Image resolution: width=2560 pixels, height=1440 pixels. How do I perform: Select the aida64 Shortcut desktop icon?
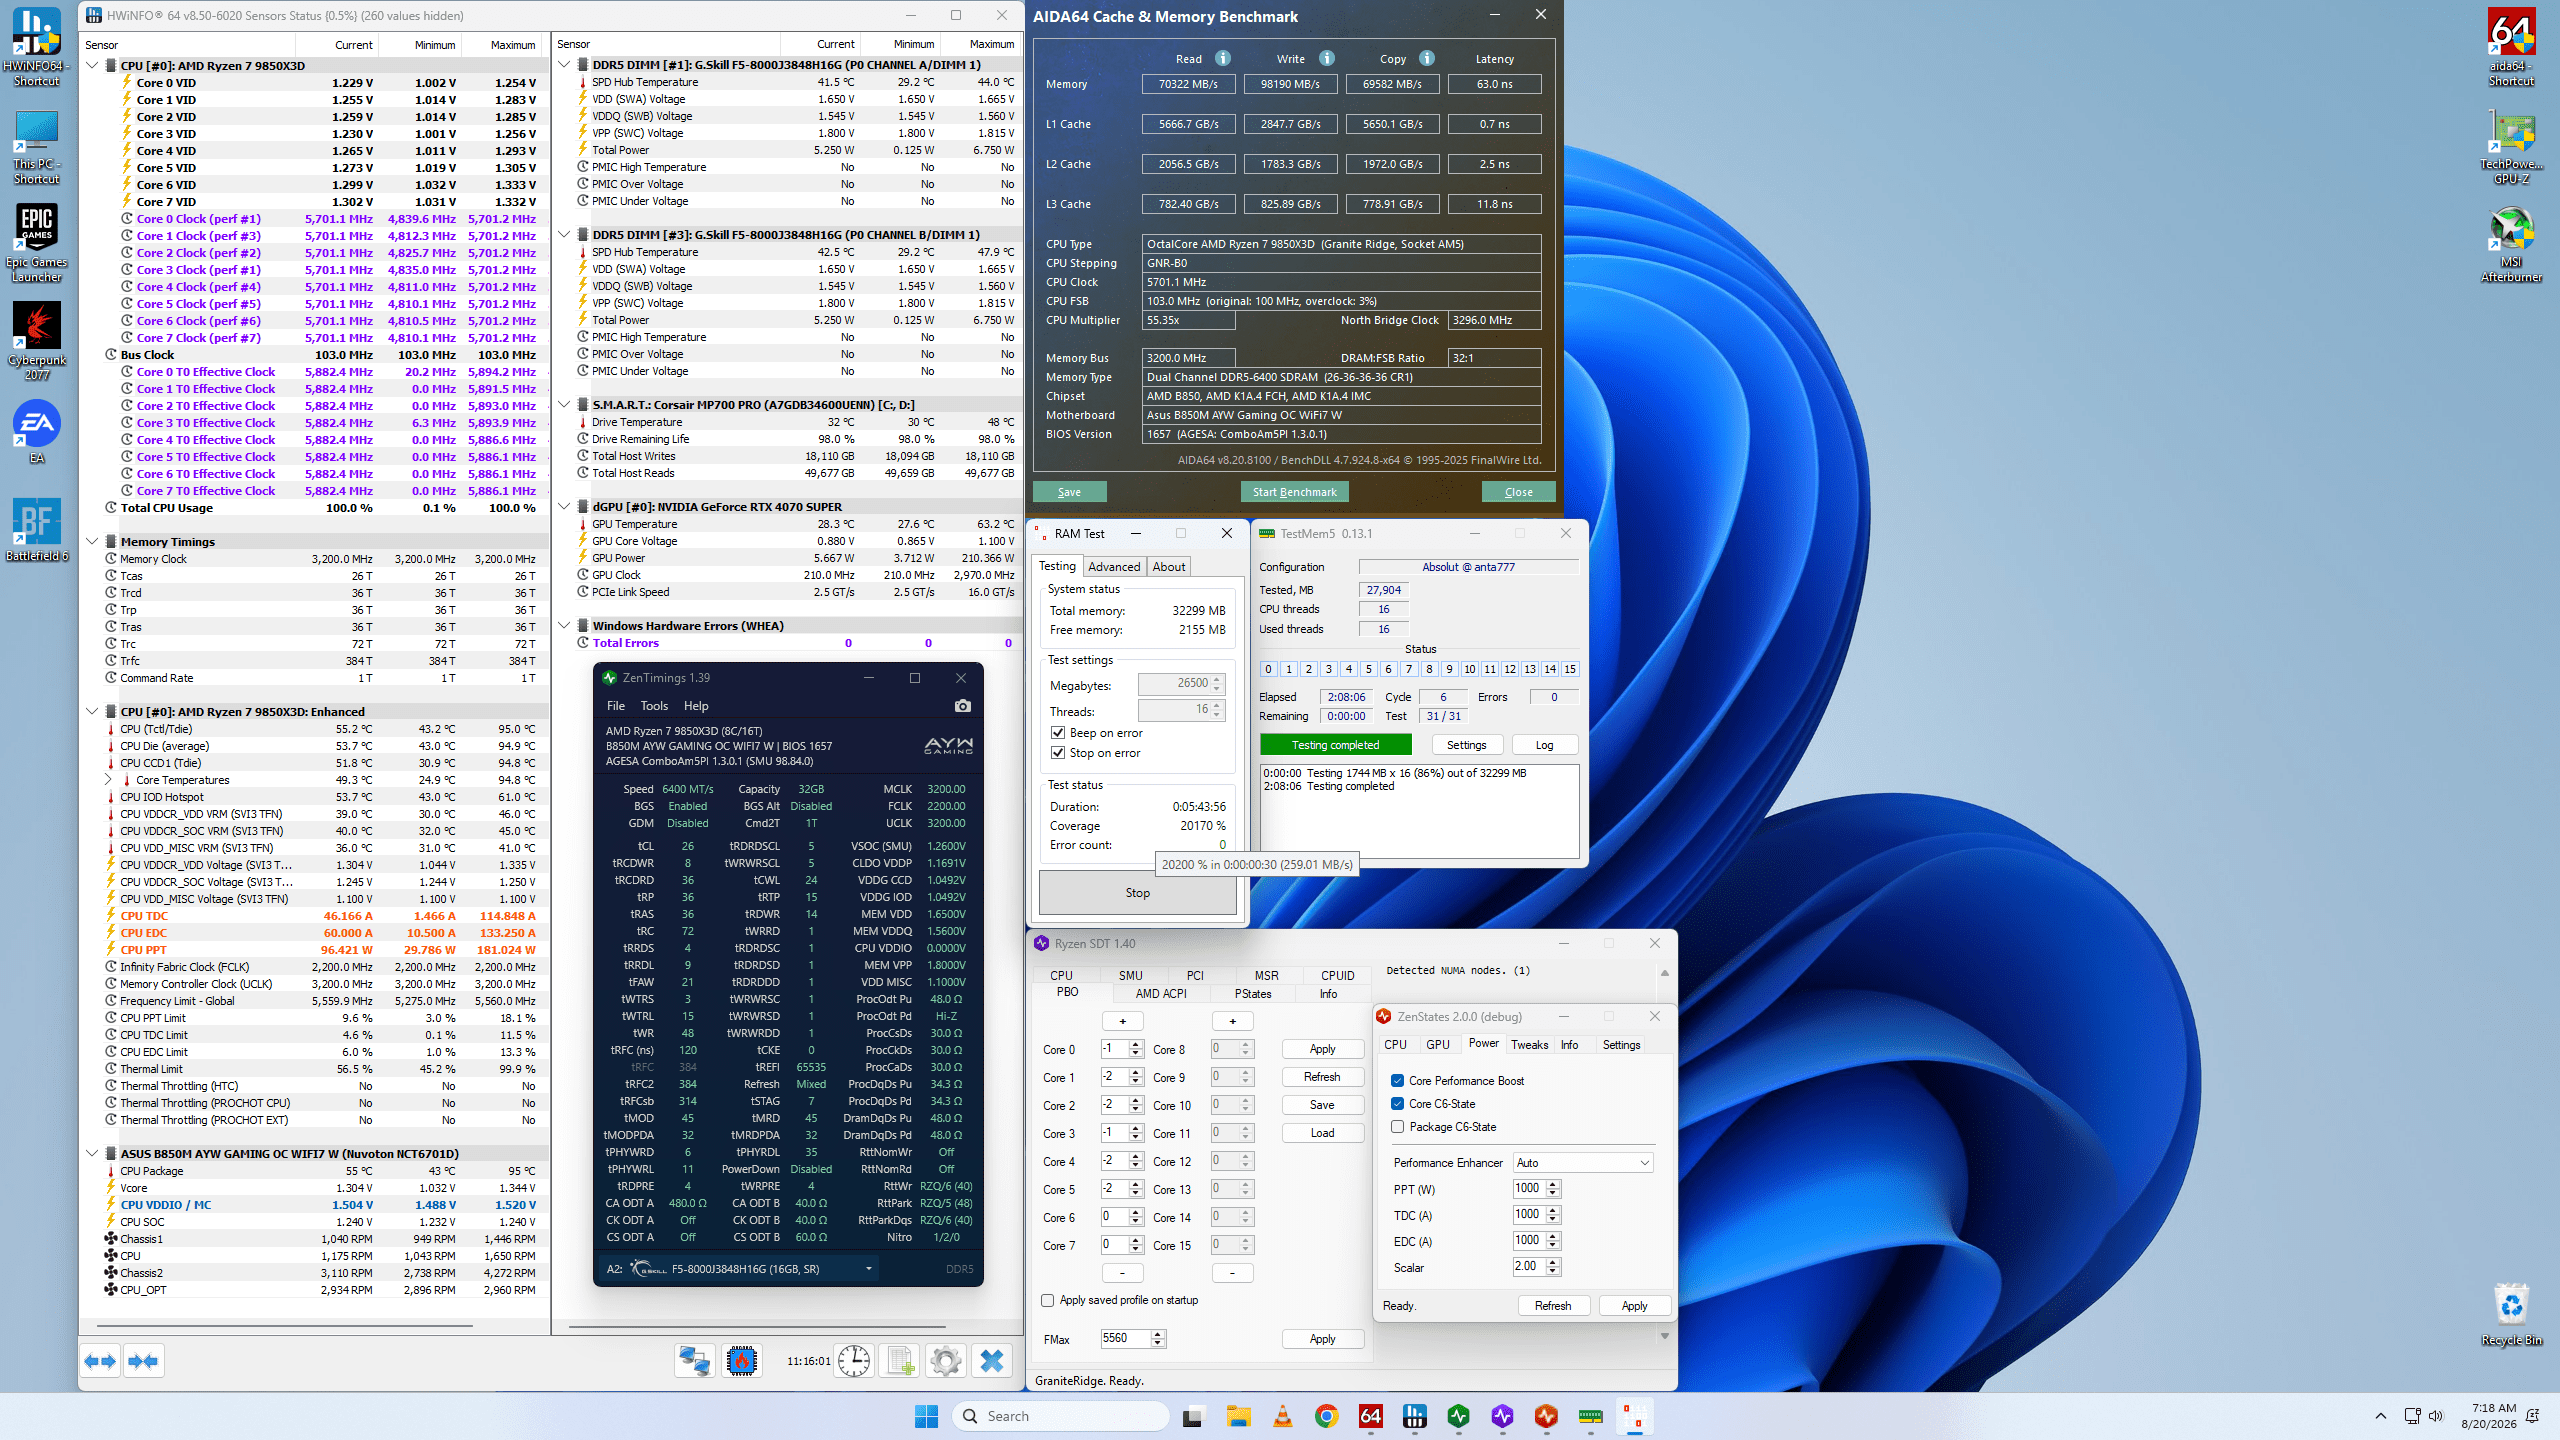coord(2511,47)
